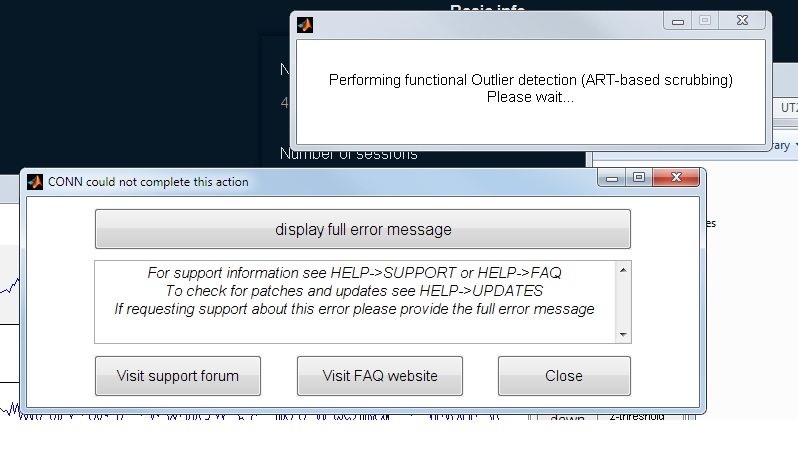
Task: Click the MATLAB icon in the progress window title bar
Action: (305, 24)
